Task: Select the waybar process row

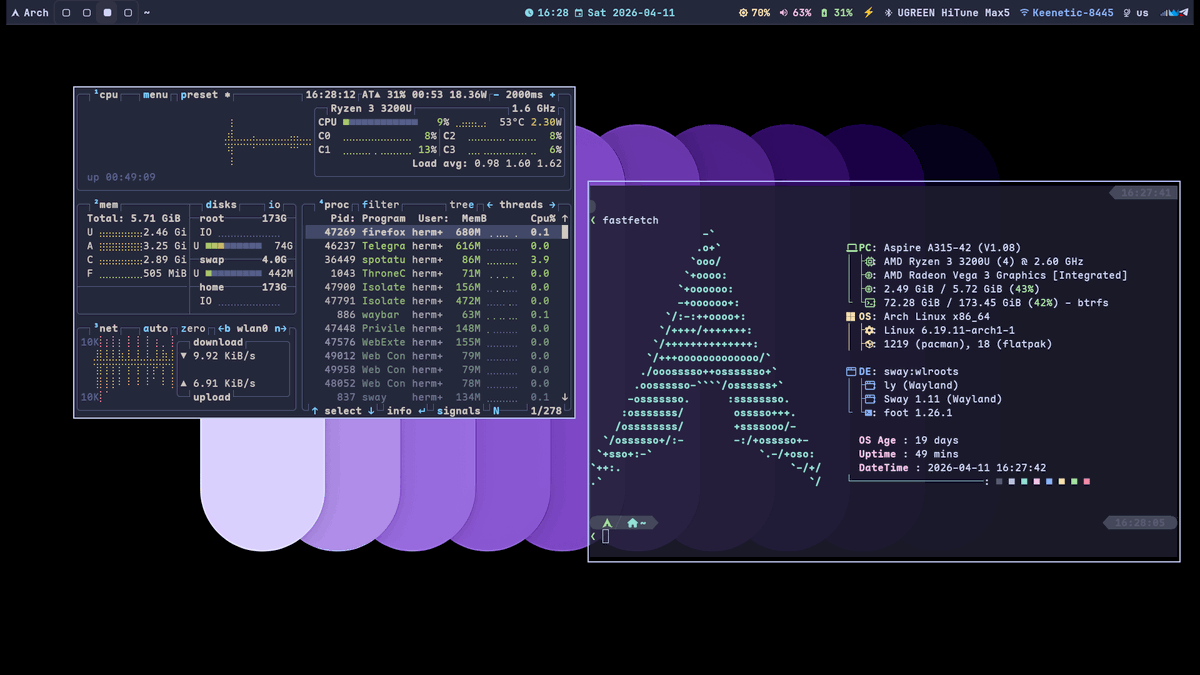Action: pos(433,314)
